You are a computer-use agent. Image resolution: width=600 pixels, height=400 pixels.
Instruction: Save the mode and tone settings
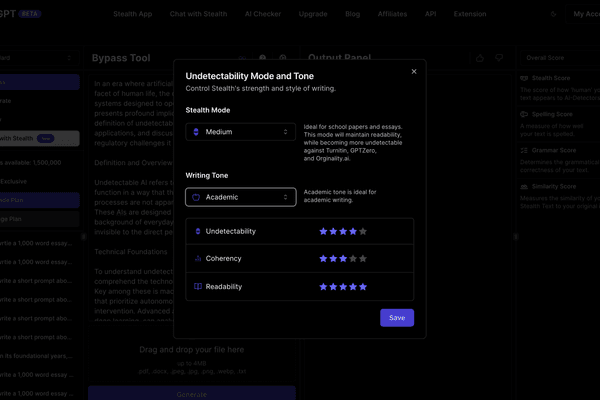pos(397,317)
